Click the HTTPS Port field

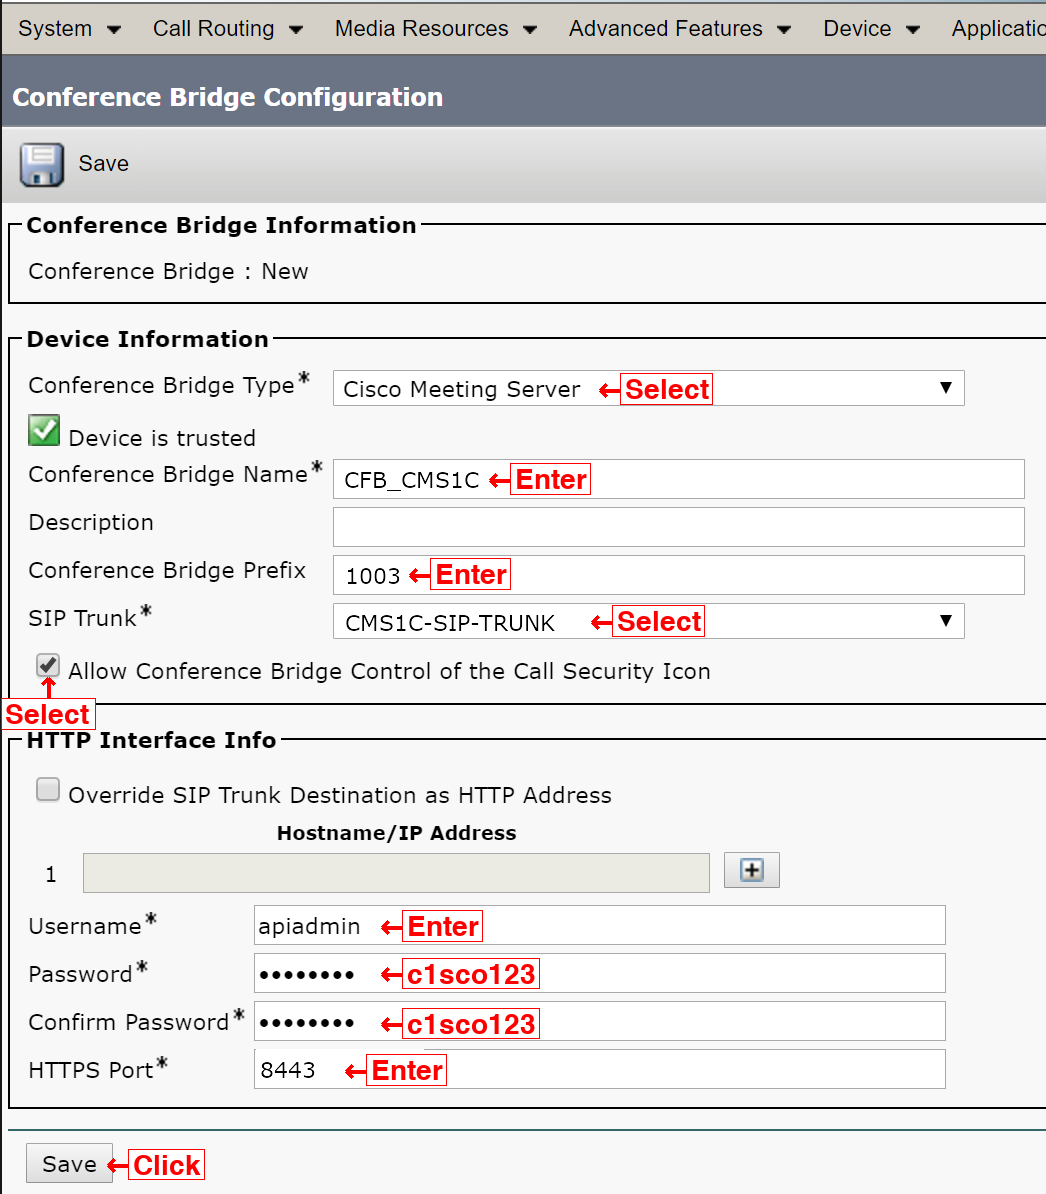tap(600, 1069)
